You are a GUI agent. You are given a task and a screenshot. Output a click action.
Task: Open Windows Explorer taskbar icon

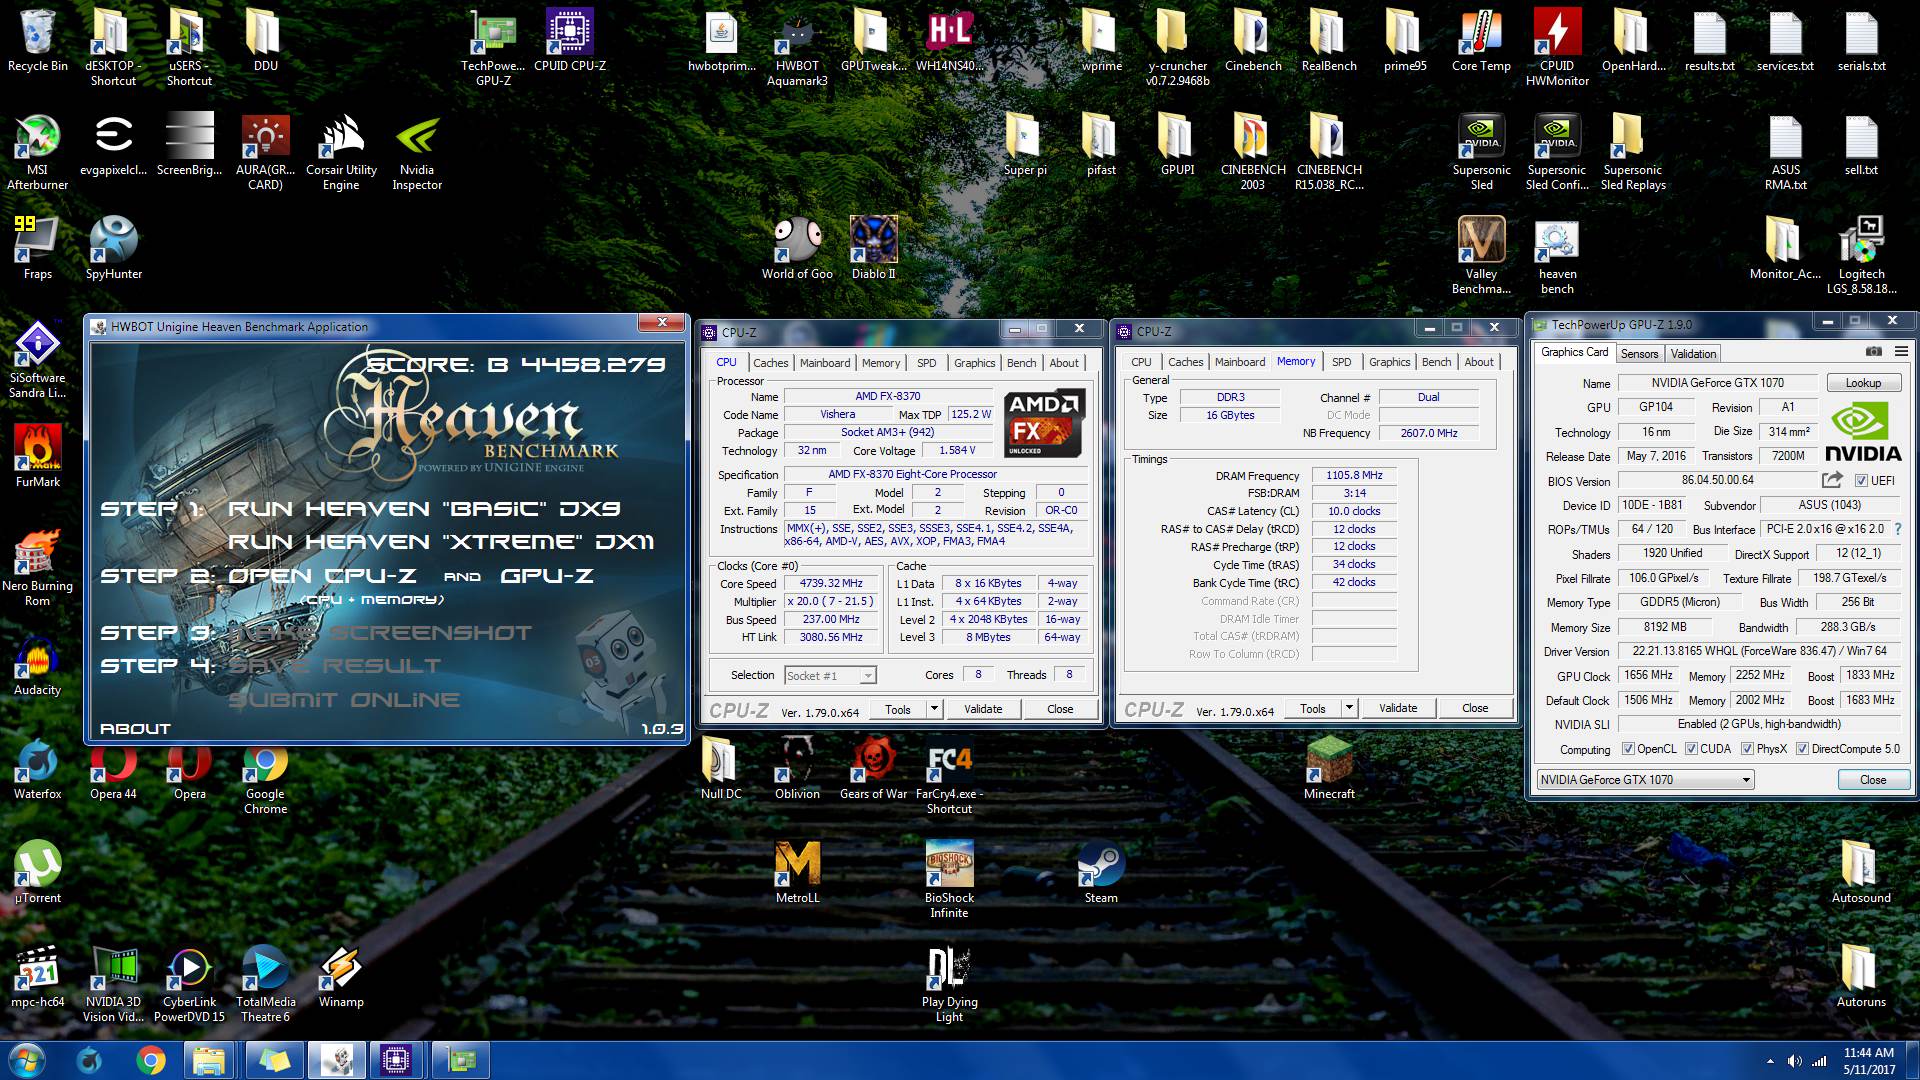click(x=211, y=1060)
